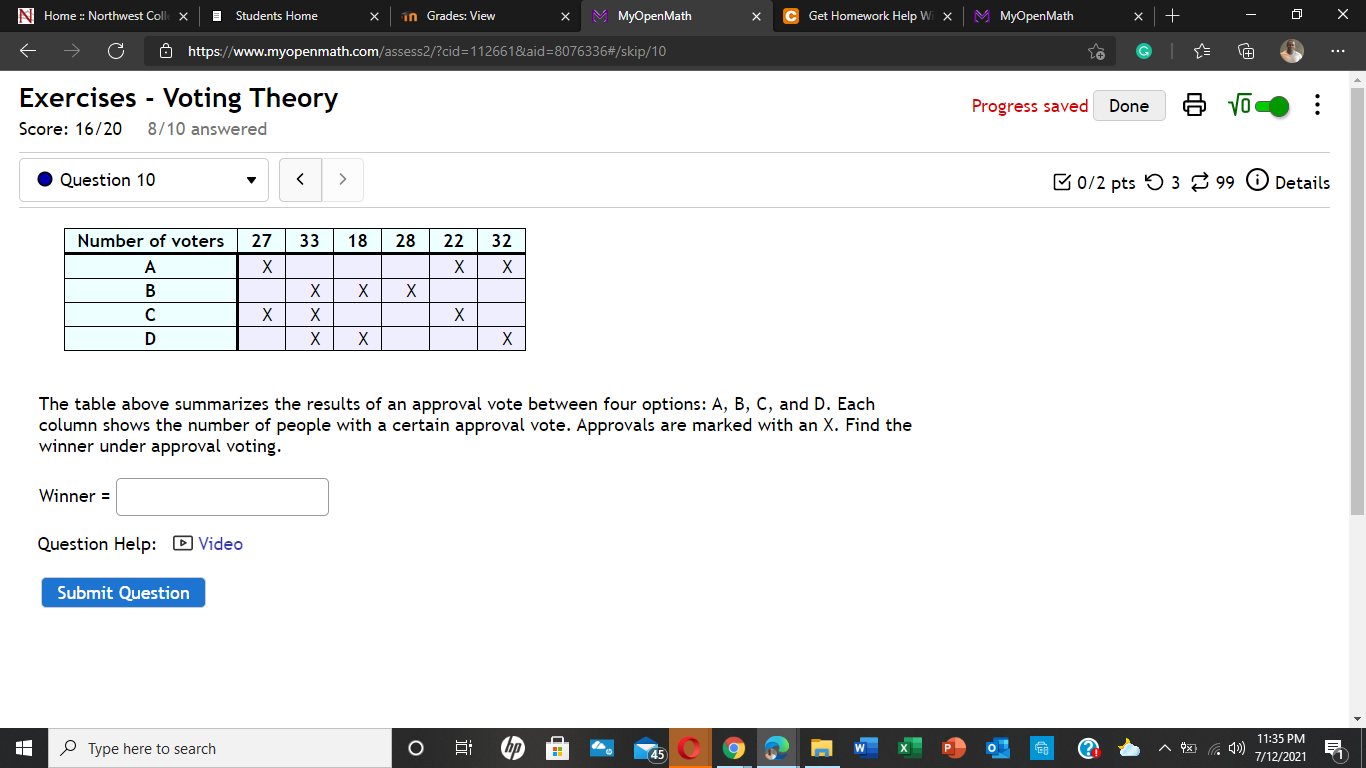Click the checkbox icon beside 0/2 pts
Screen dimensions: 1366x768
[1063, 181]
